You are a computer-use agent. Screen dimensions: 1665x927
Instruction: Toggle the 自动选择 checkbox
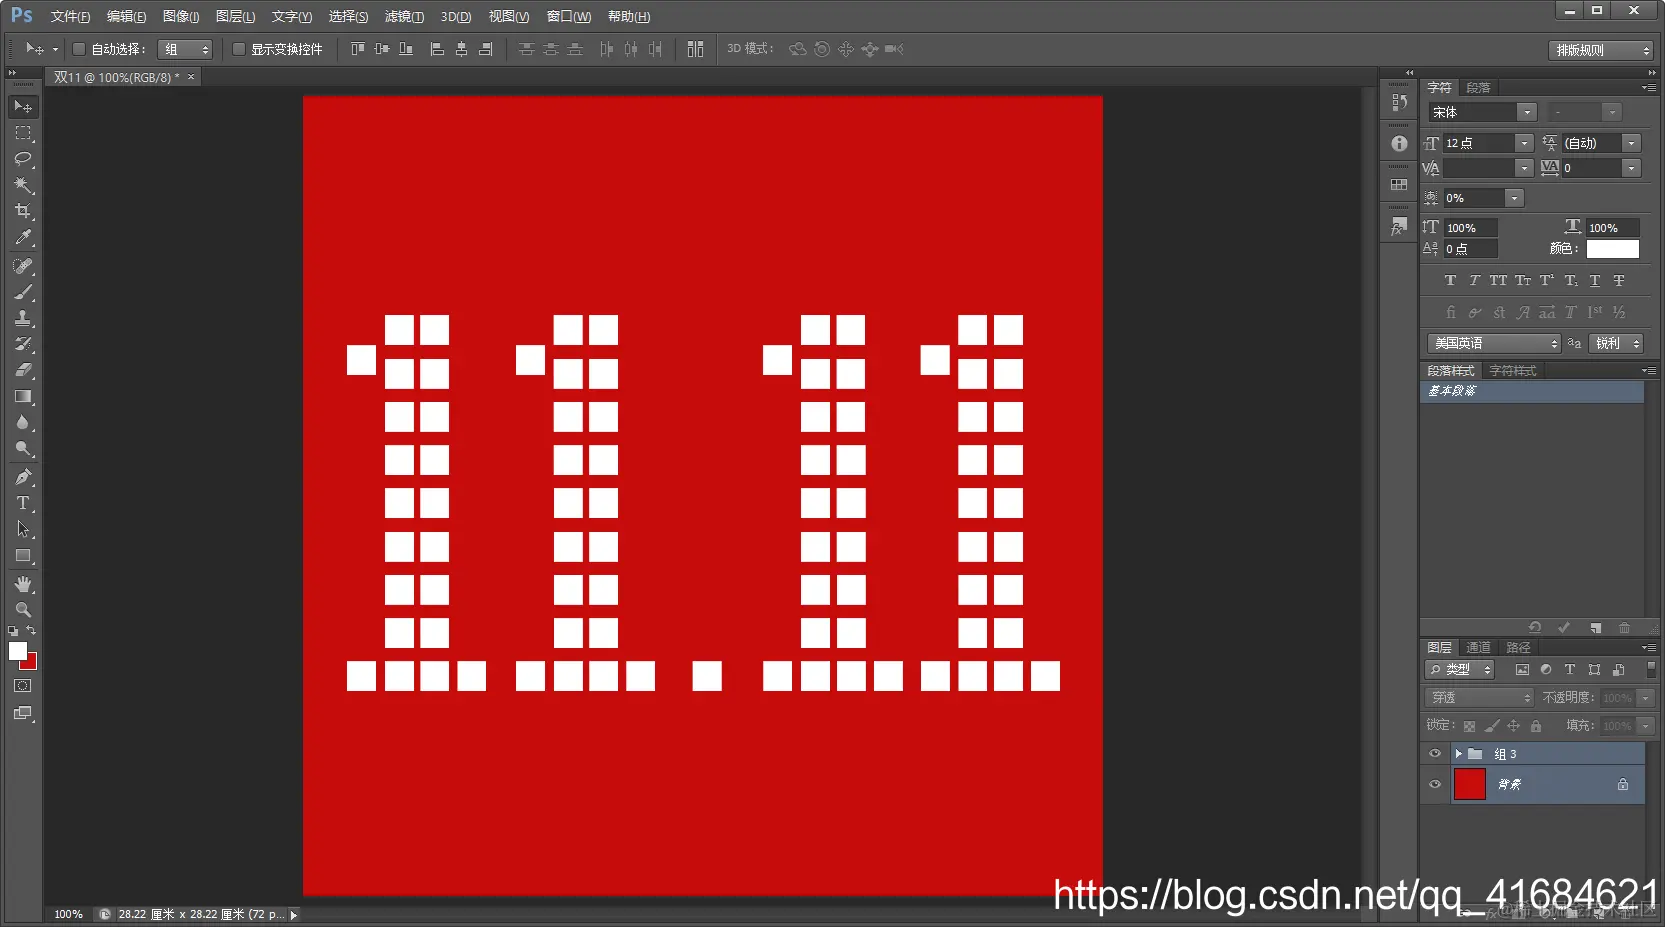point(79,49)
